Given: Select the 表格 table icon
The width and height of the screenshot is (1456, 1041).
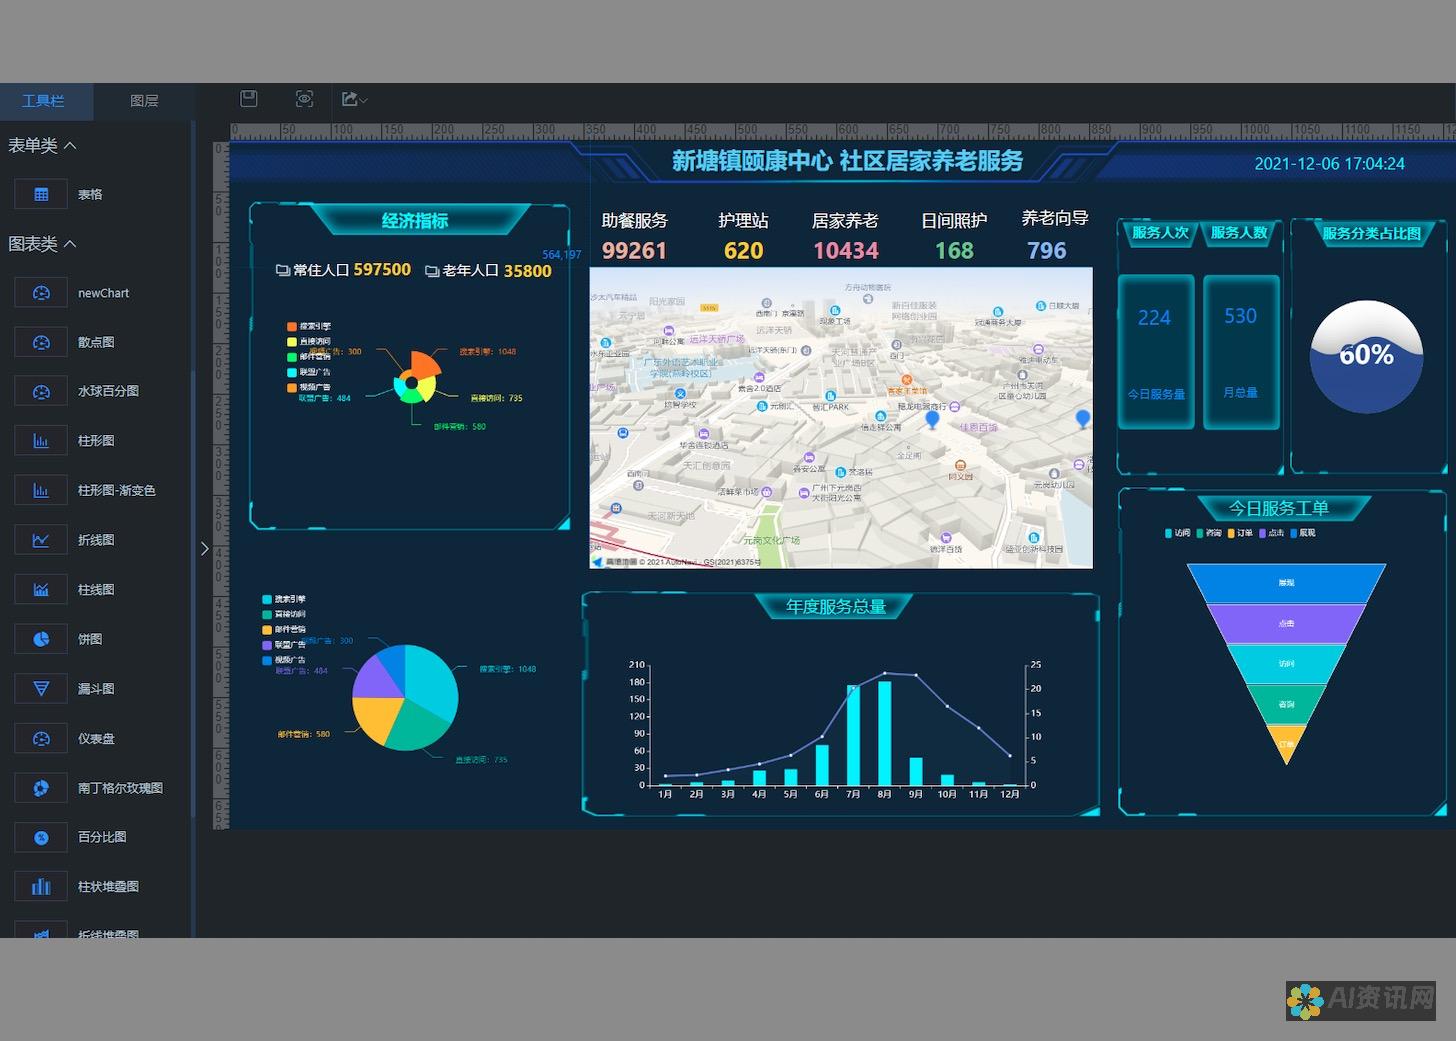Looking at the screenshot, I should (41, 194).
